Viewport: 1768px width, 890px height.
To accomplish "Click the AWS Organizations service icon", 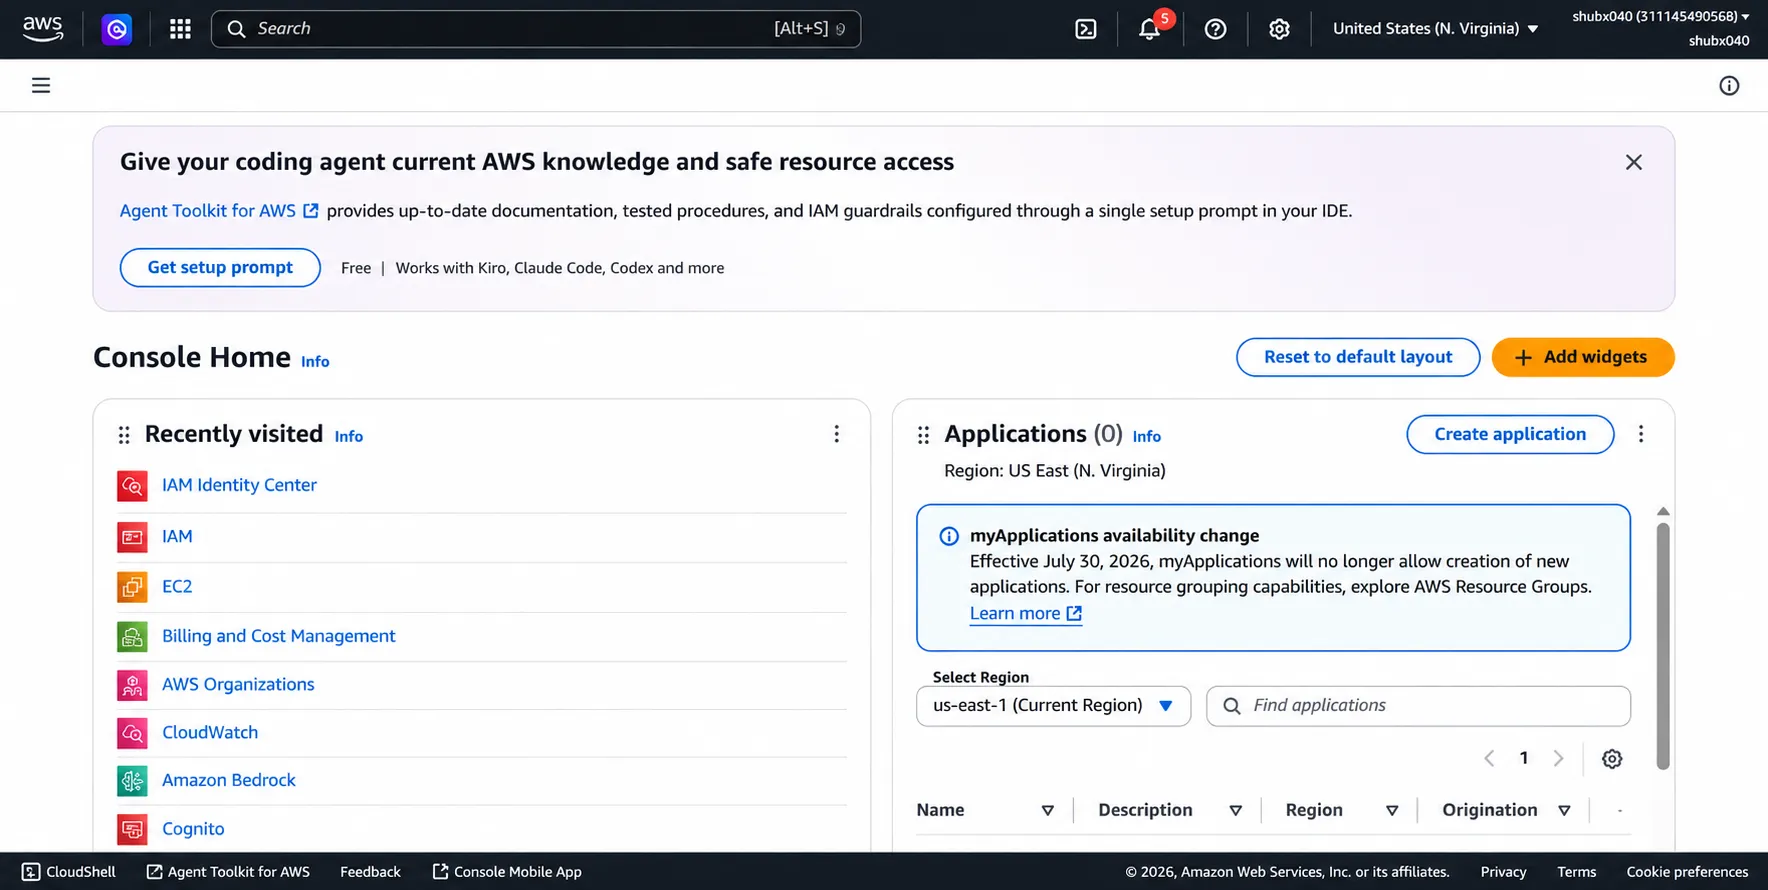I will click(x=132, y=685).
